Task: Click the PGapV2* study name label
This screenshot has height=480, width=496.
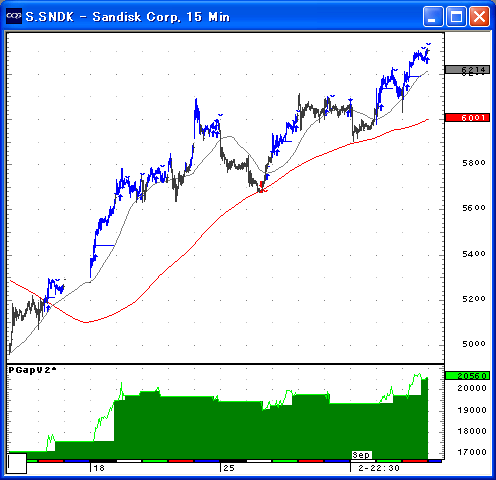Action: 32,370
